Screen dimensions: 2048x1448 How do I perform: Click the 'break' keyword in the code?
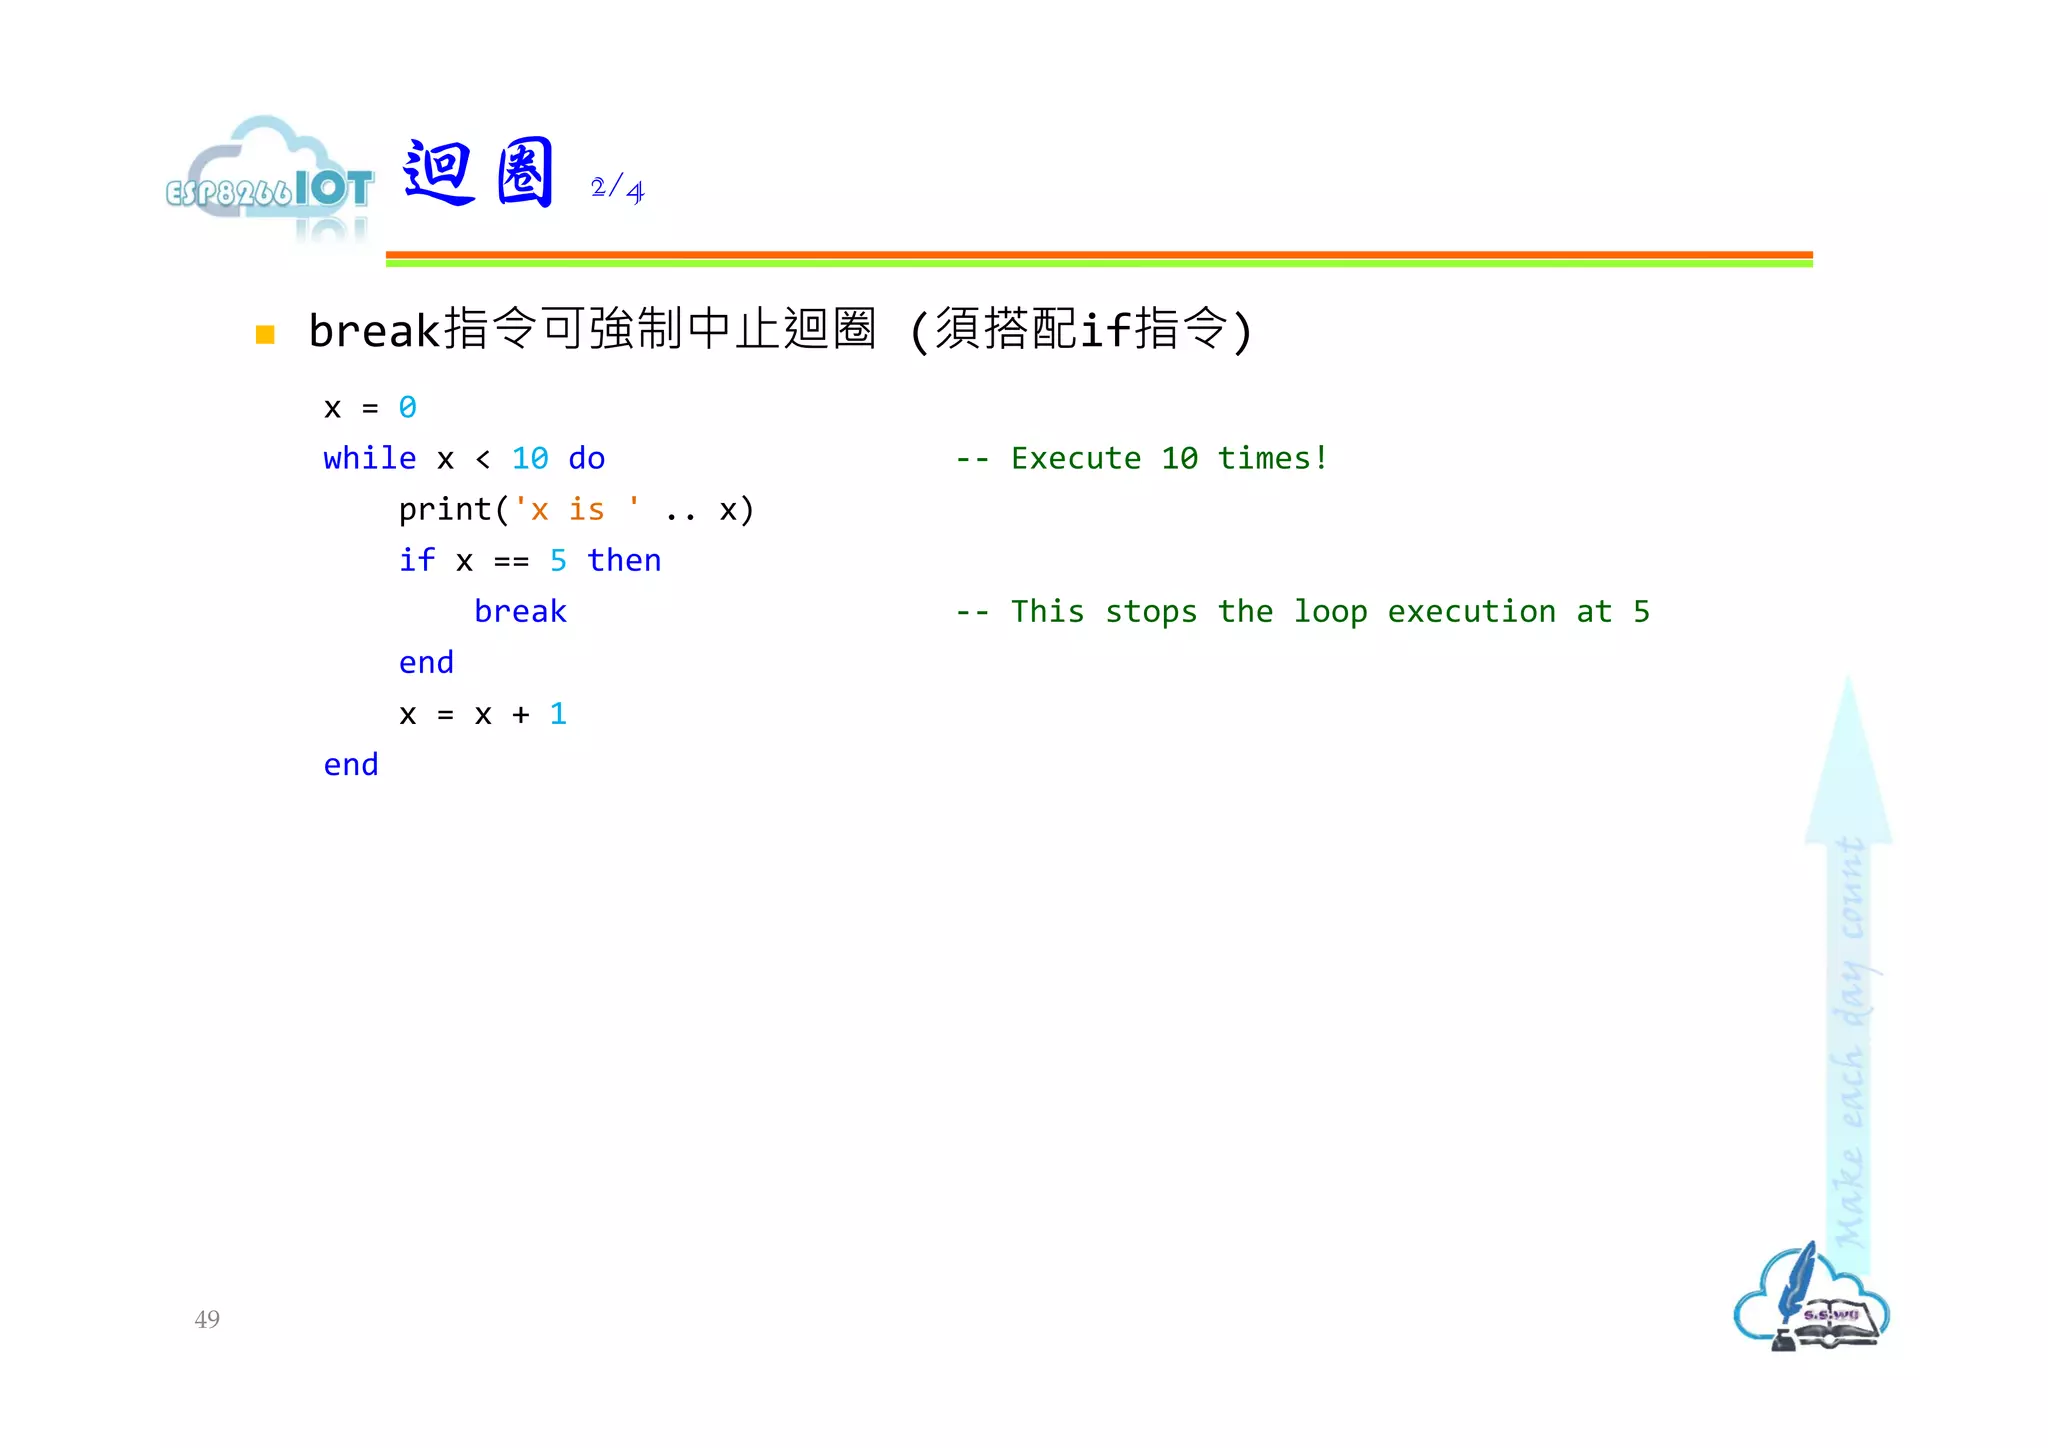pos(520,611)
